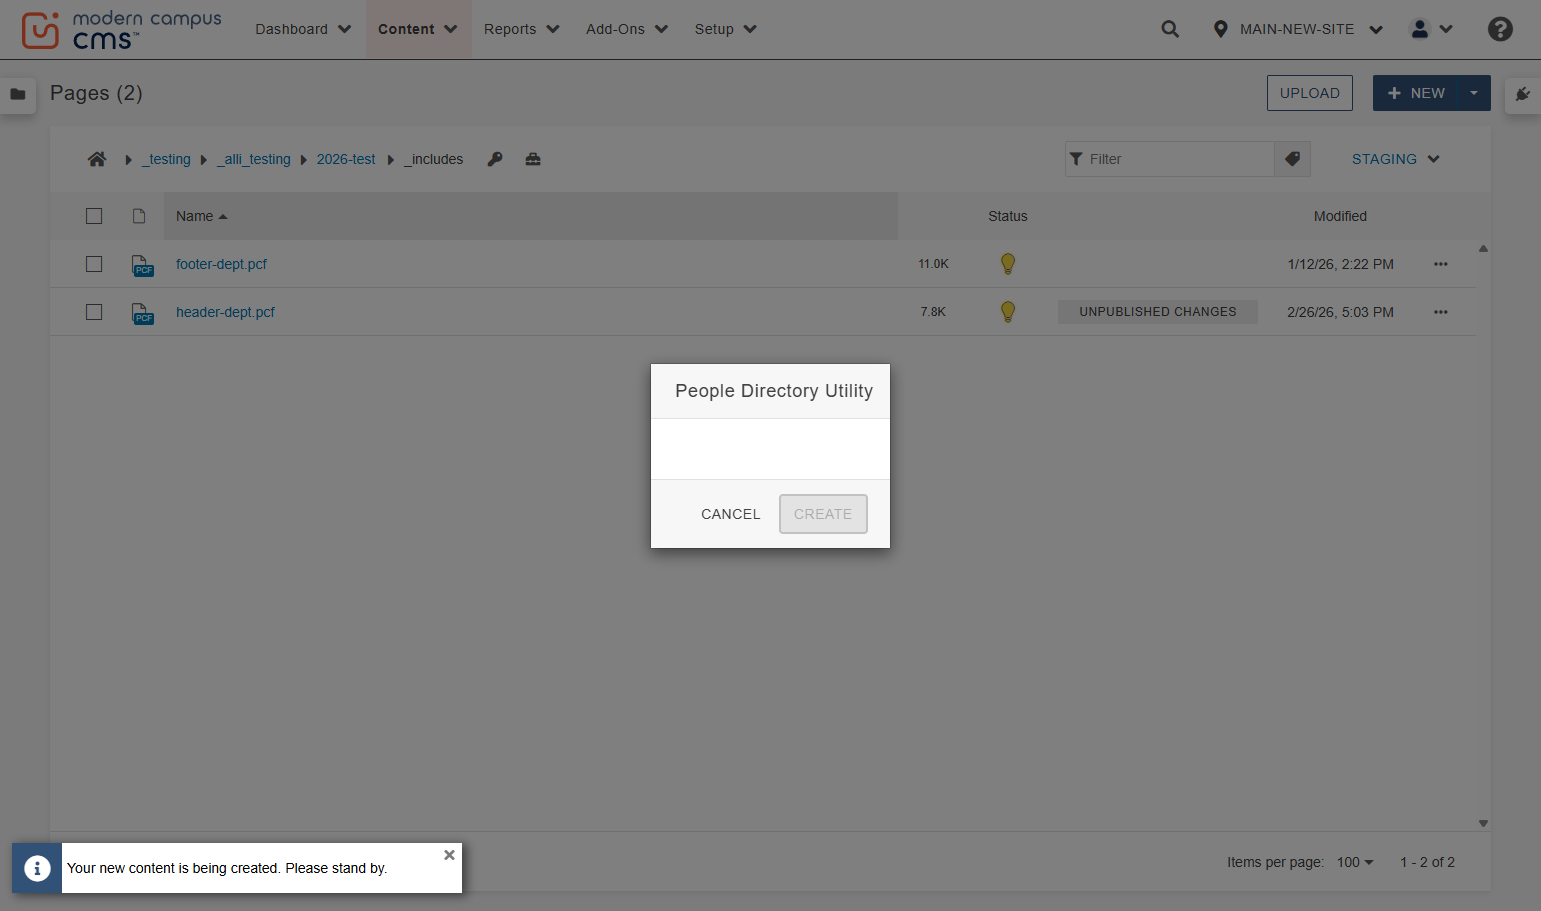Click the header-dept.pcf lightbulb status icon

coord(1008,312)
